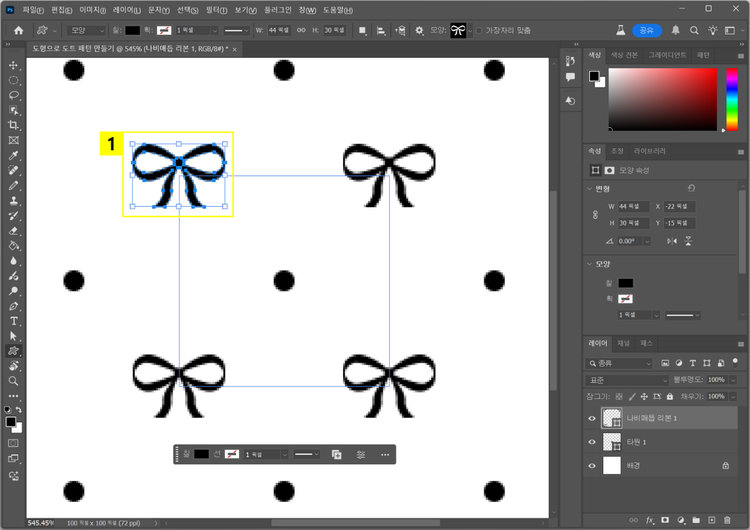Open the blend mode 표준 dropdown
The height and width of the screenshot is (530, 750).
pyautogui.click(x=625, y=380)
